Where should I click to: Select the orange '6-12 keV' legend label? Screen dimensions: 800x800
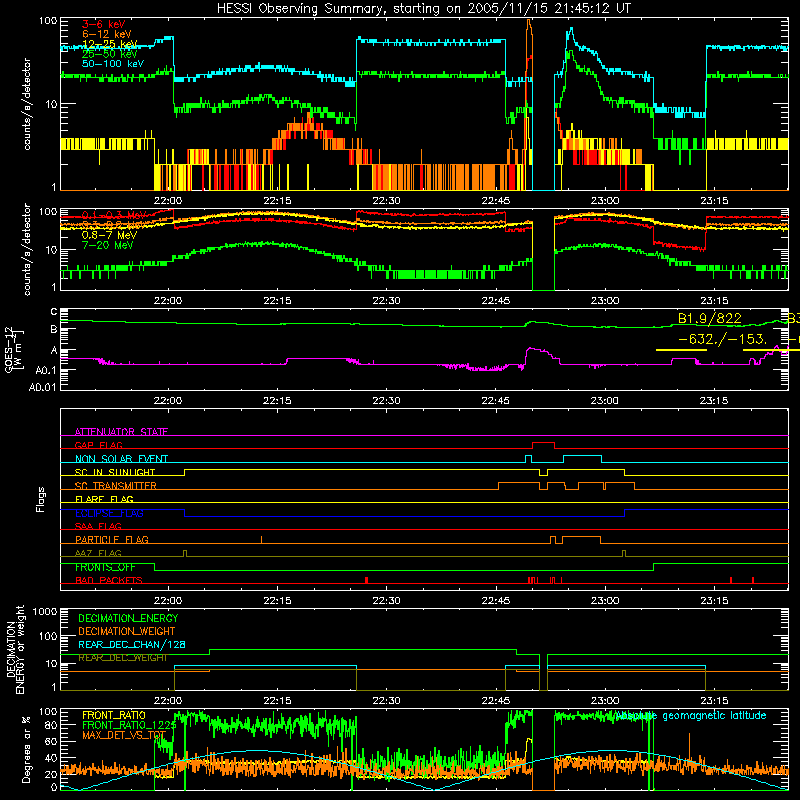(x=107, y=34)
